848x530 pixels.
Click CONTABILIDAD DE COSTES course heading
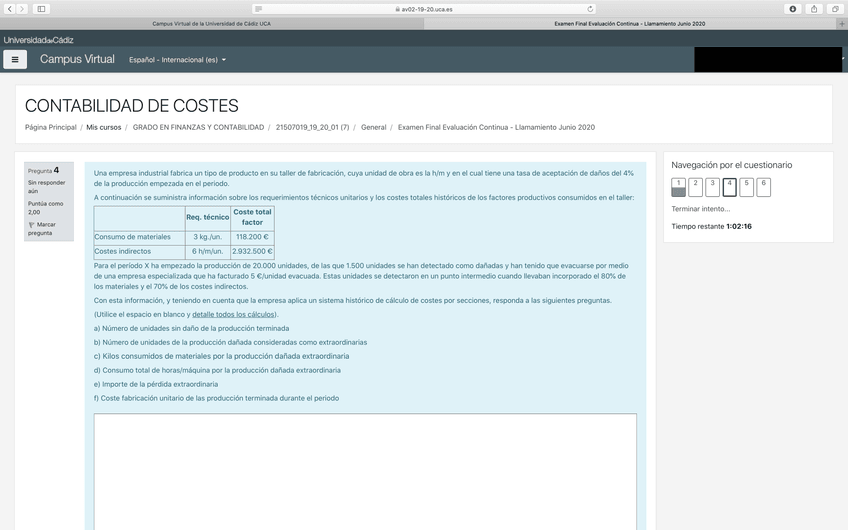coord(131,106)
